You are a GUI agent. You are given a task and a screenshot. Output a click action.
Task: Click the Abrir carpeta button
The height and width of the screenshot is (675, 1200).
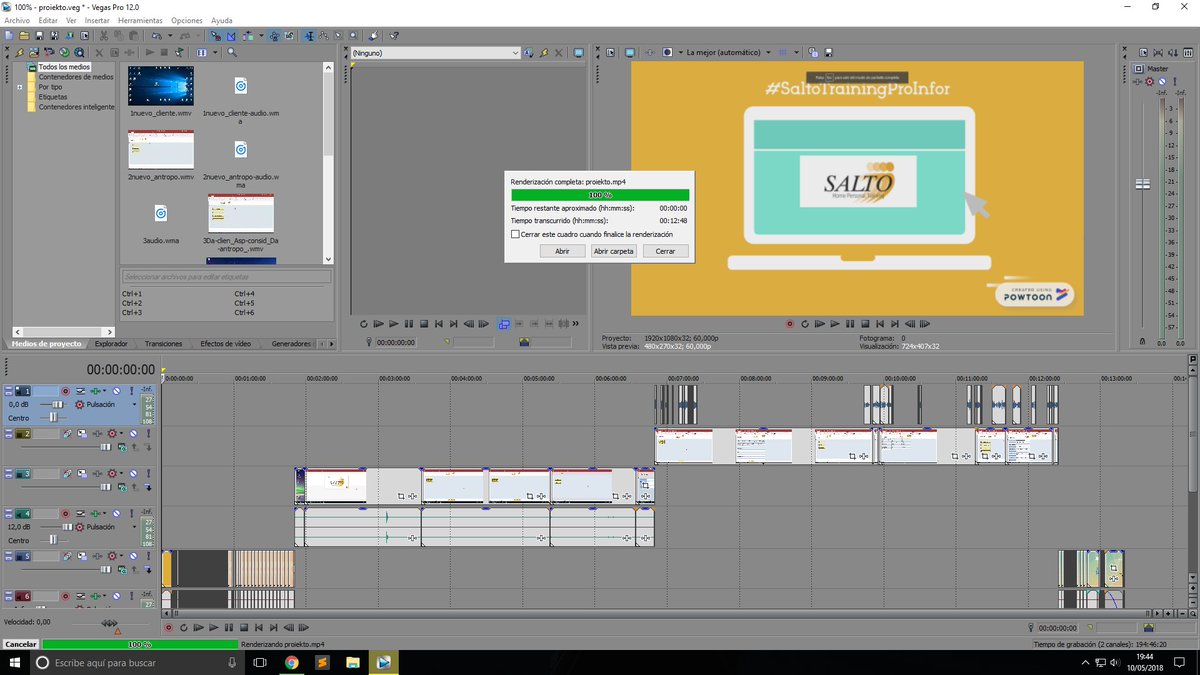pyautogui.click(x=614, y=251)
